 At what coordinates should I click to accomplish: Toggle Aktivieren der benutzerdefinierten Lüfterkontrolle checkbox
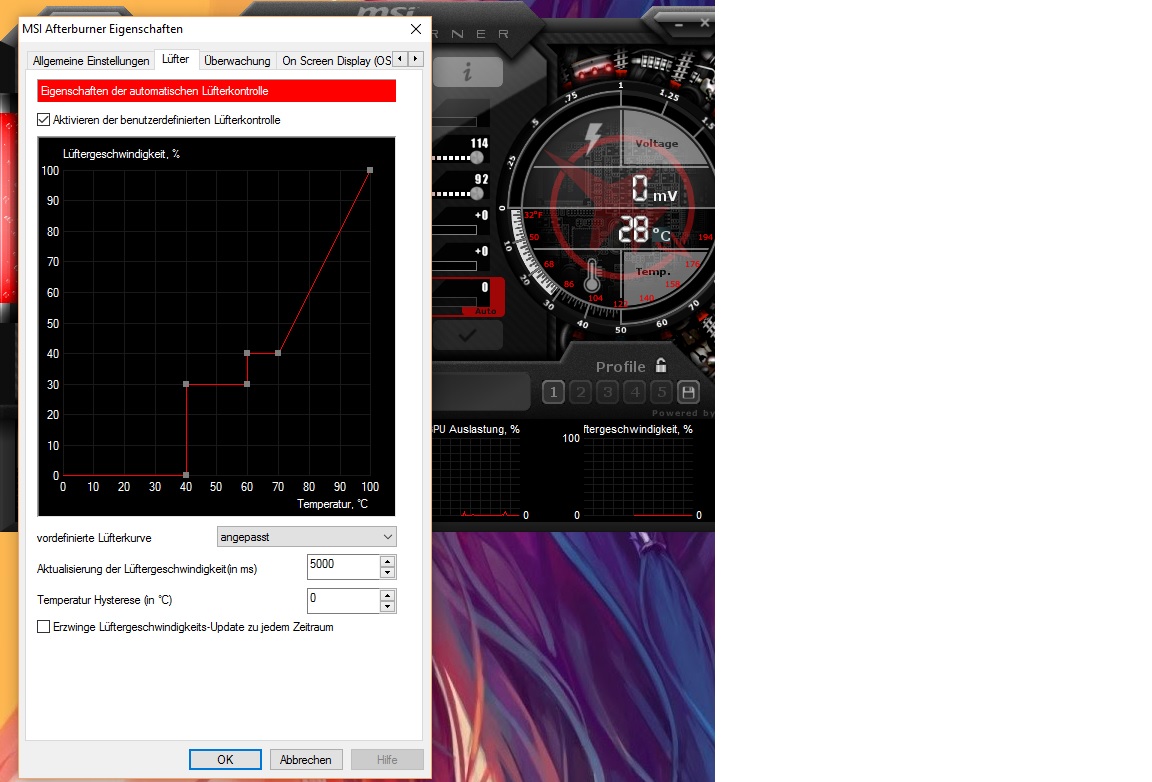43,119
